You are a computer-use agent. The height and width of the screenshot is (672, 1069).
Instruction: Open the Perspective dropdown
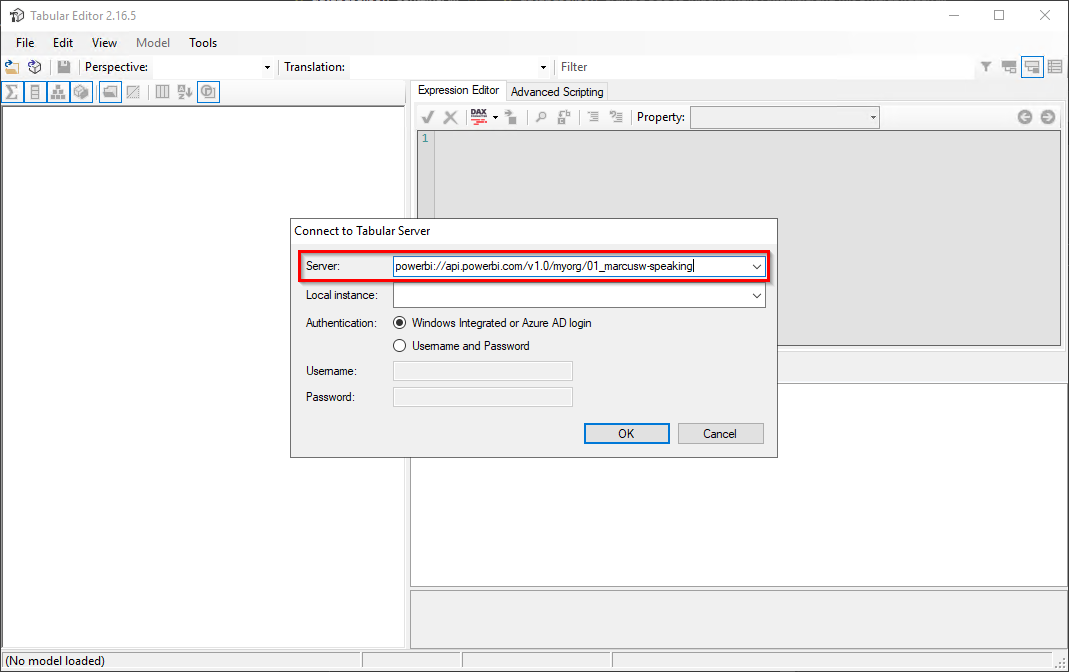click(x=267, y=67)
